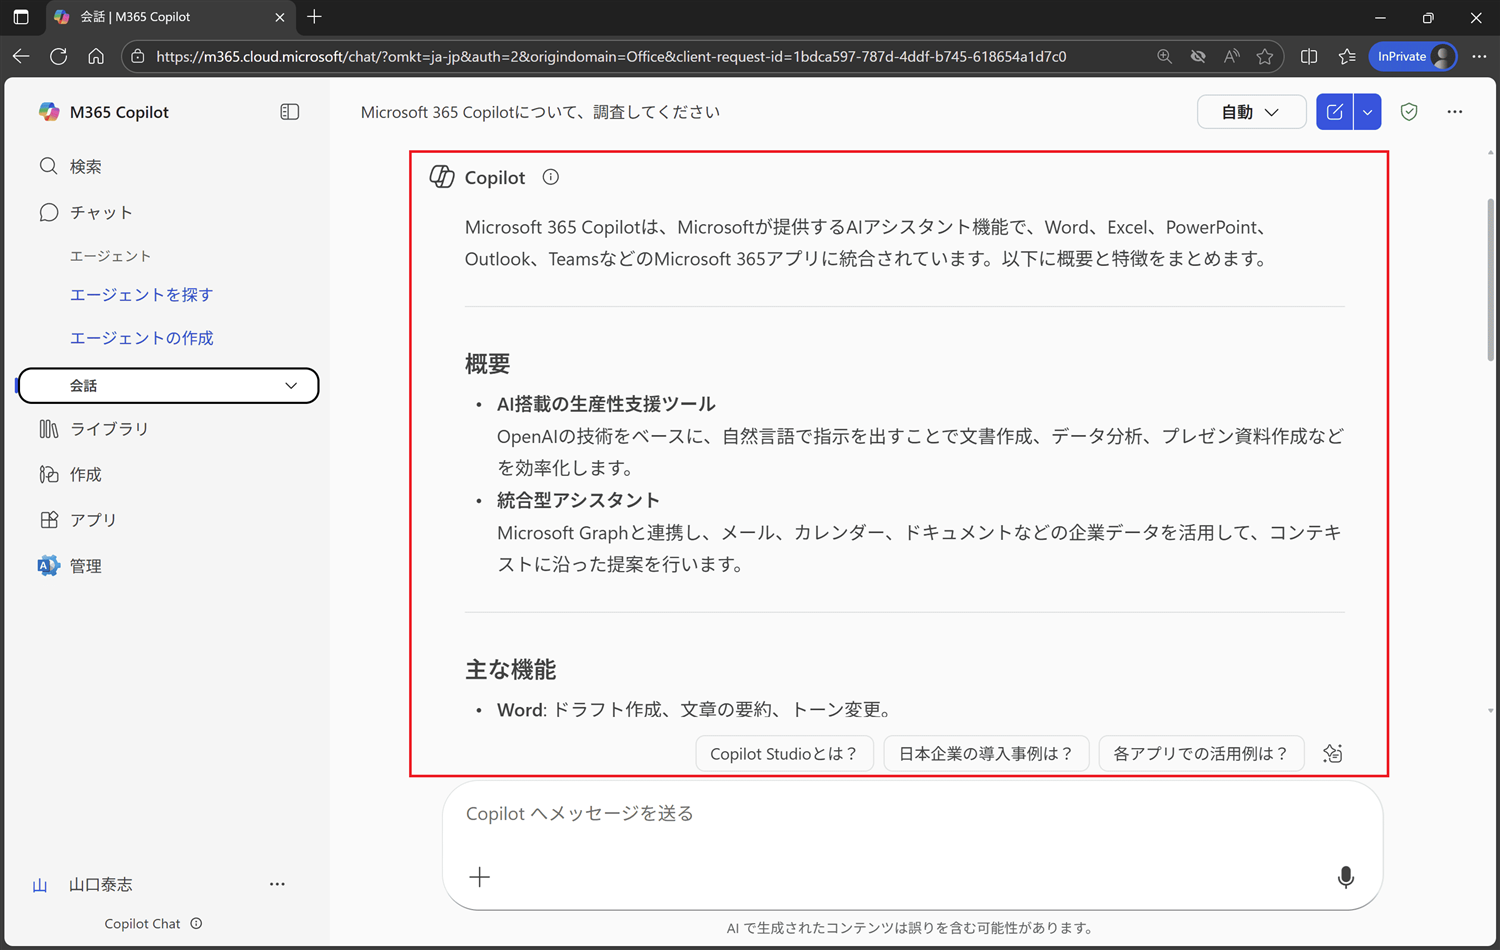Click suggestion 各アプリでの活用例は？

pos(1201,754)
